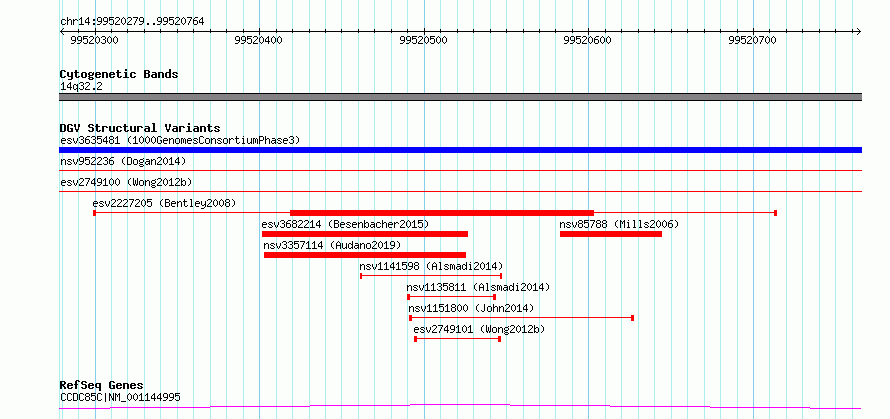Image resolution: width=890 pixels, height=419 pixels.
Task: Open the CCDC85C|NM_001144995 gene label
Action: (120, 397)
